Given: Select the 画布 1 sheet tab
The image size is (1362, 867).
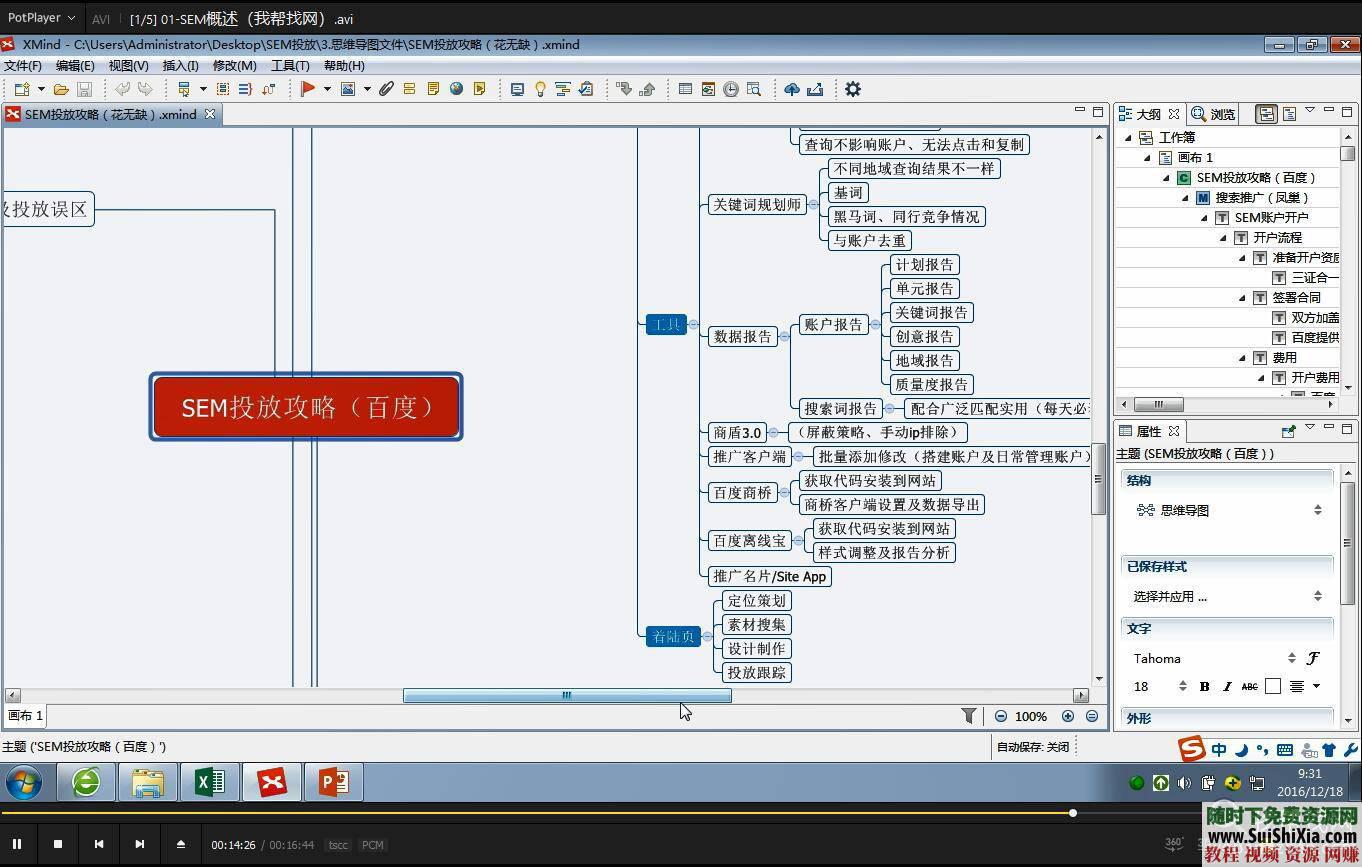Looking at the screenshot, I should coord(26,715).
